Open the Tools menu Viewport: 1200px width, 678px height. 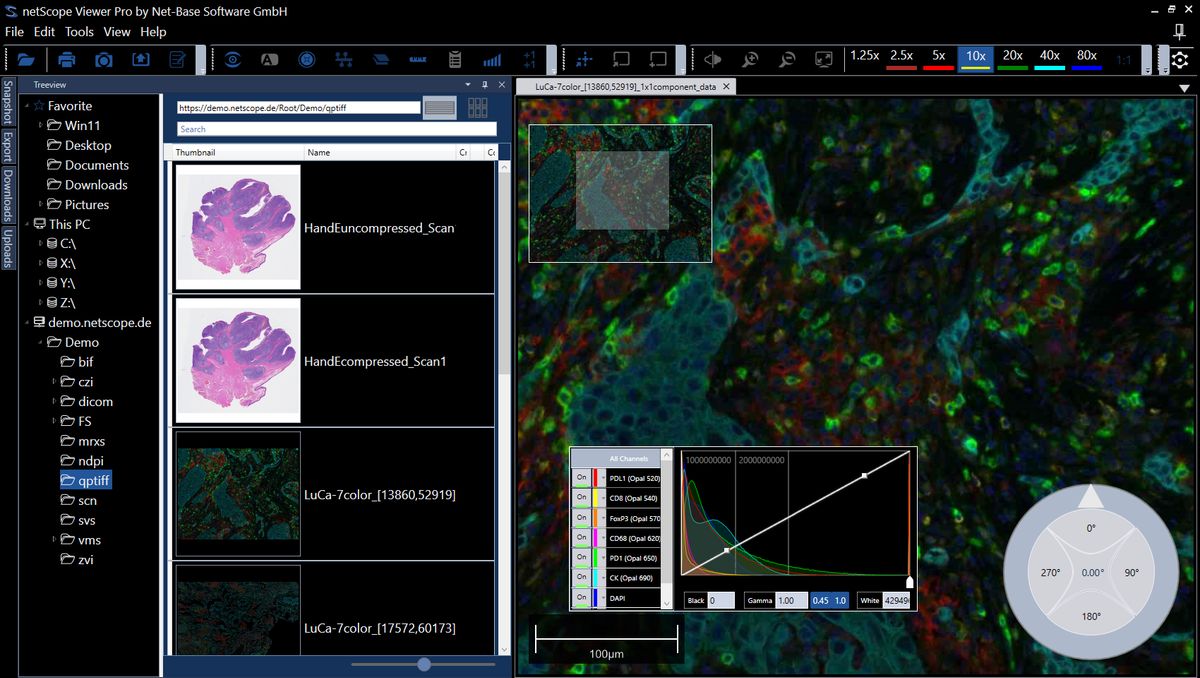pyautogui.click(x=78, y=31)
